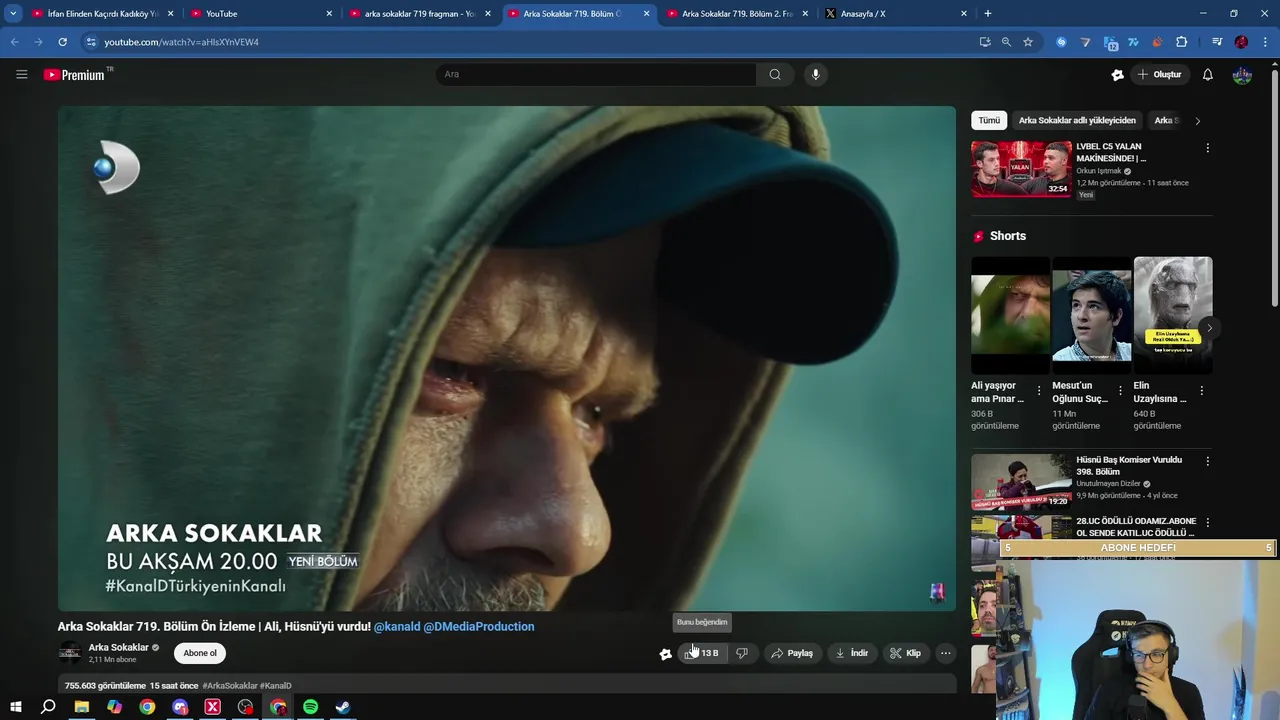Open Arka Sokaklar channel avatar
The image size is (1280, 720).
(69, 653)
